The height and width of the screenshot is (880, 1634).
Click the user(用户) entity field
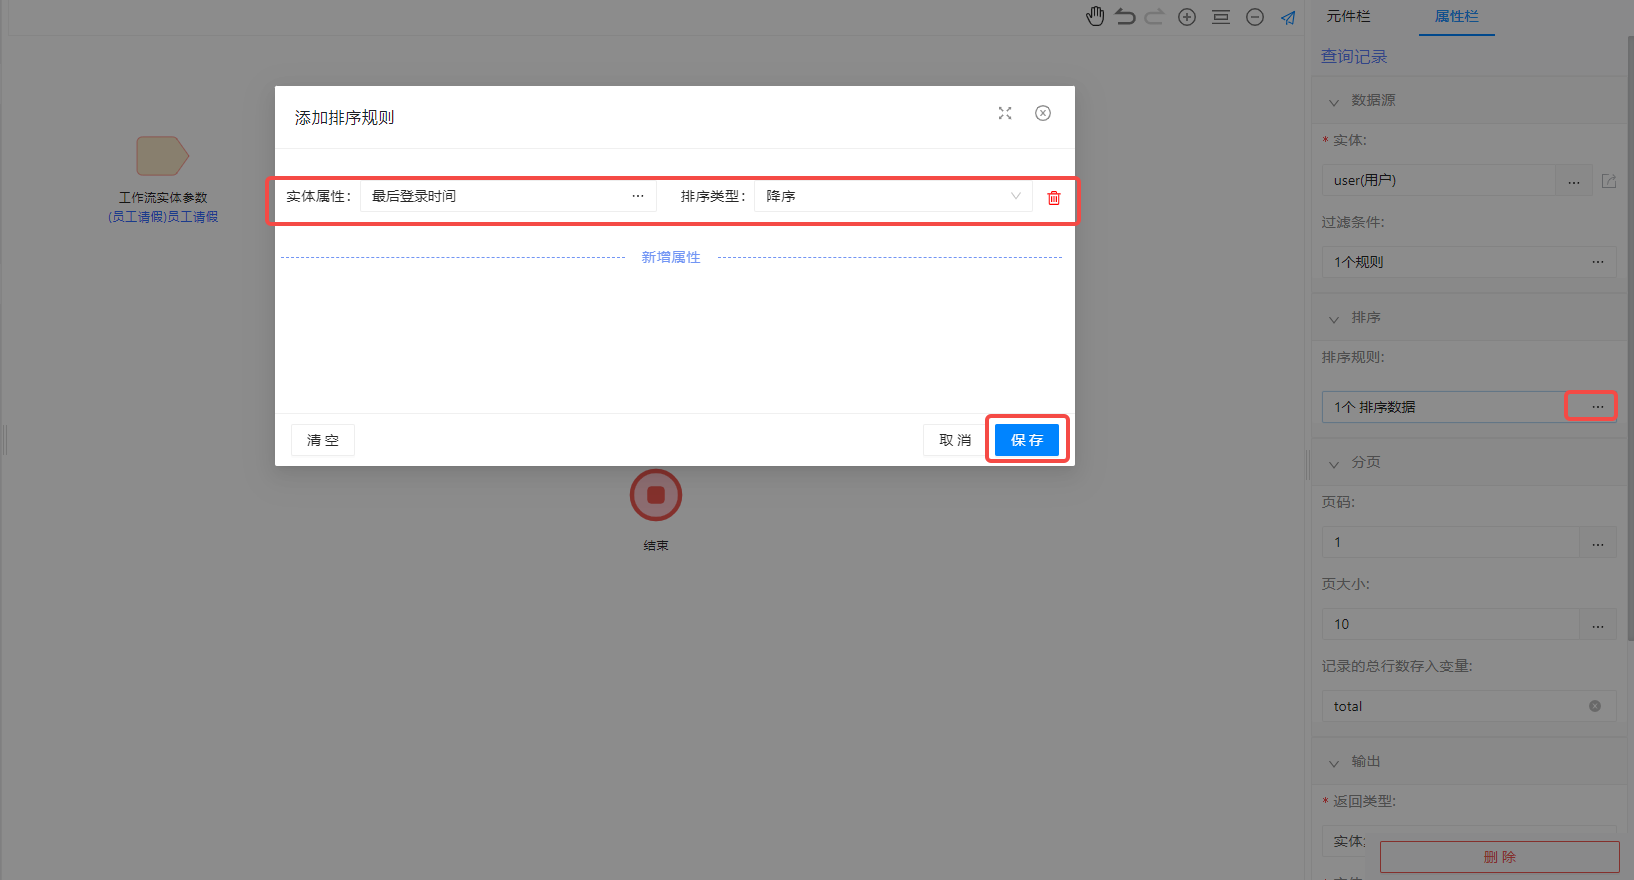point(1439,180)
